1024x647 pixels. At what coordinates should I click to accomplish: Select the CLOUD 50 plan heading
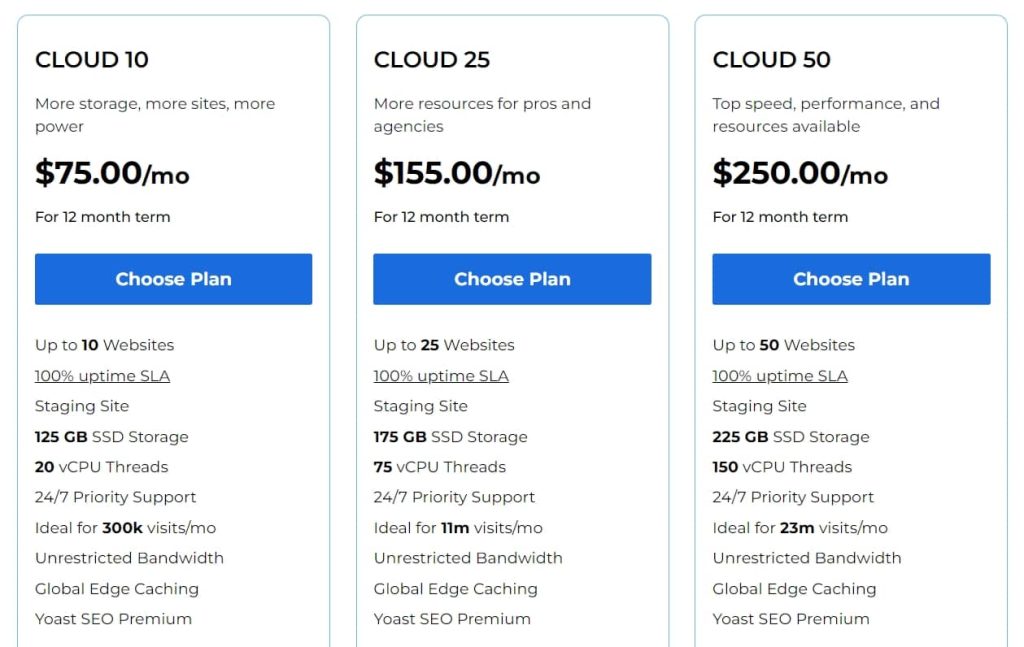(x=771, y=60)
